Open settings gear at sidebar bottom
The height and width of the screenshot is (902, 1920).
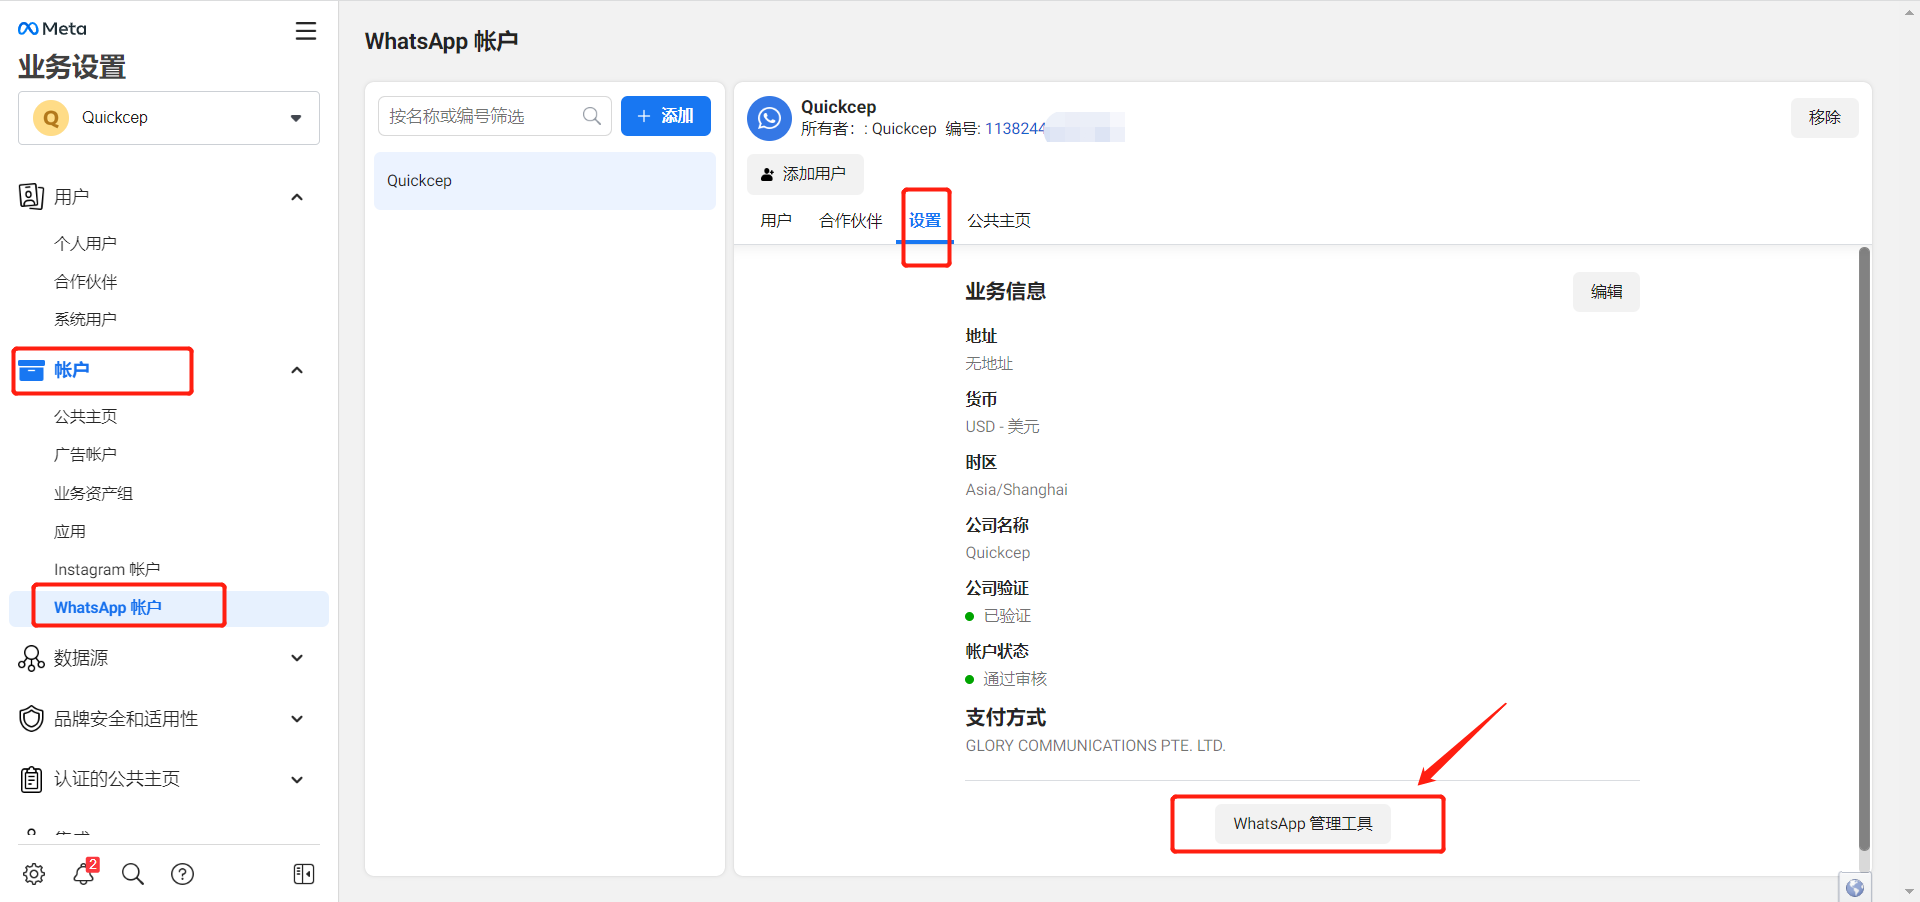click(34, 874)
